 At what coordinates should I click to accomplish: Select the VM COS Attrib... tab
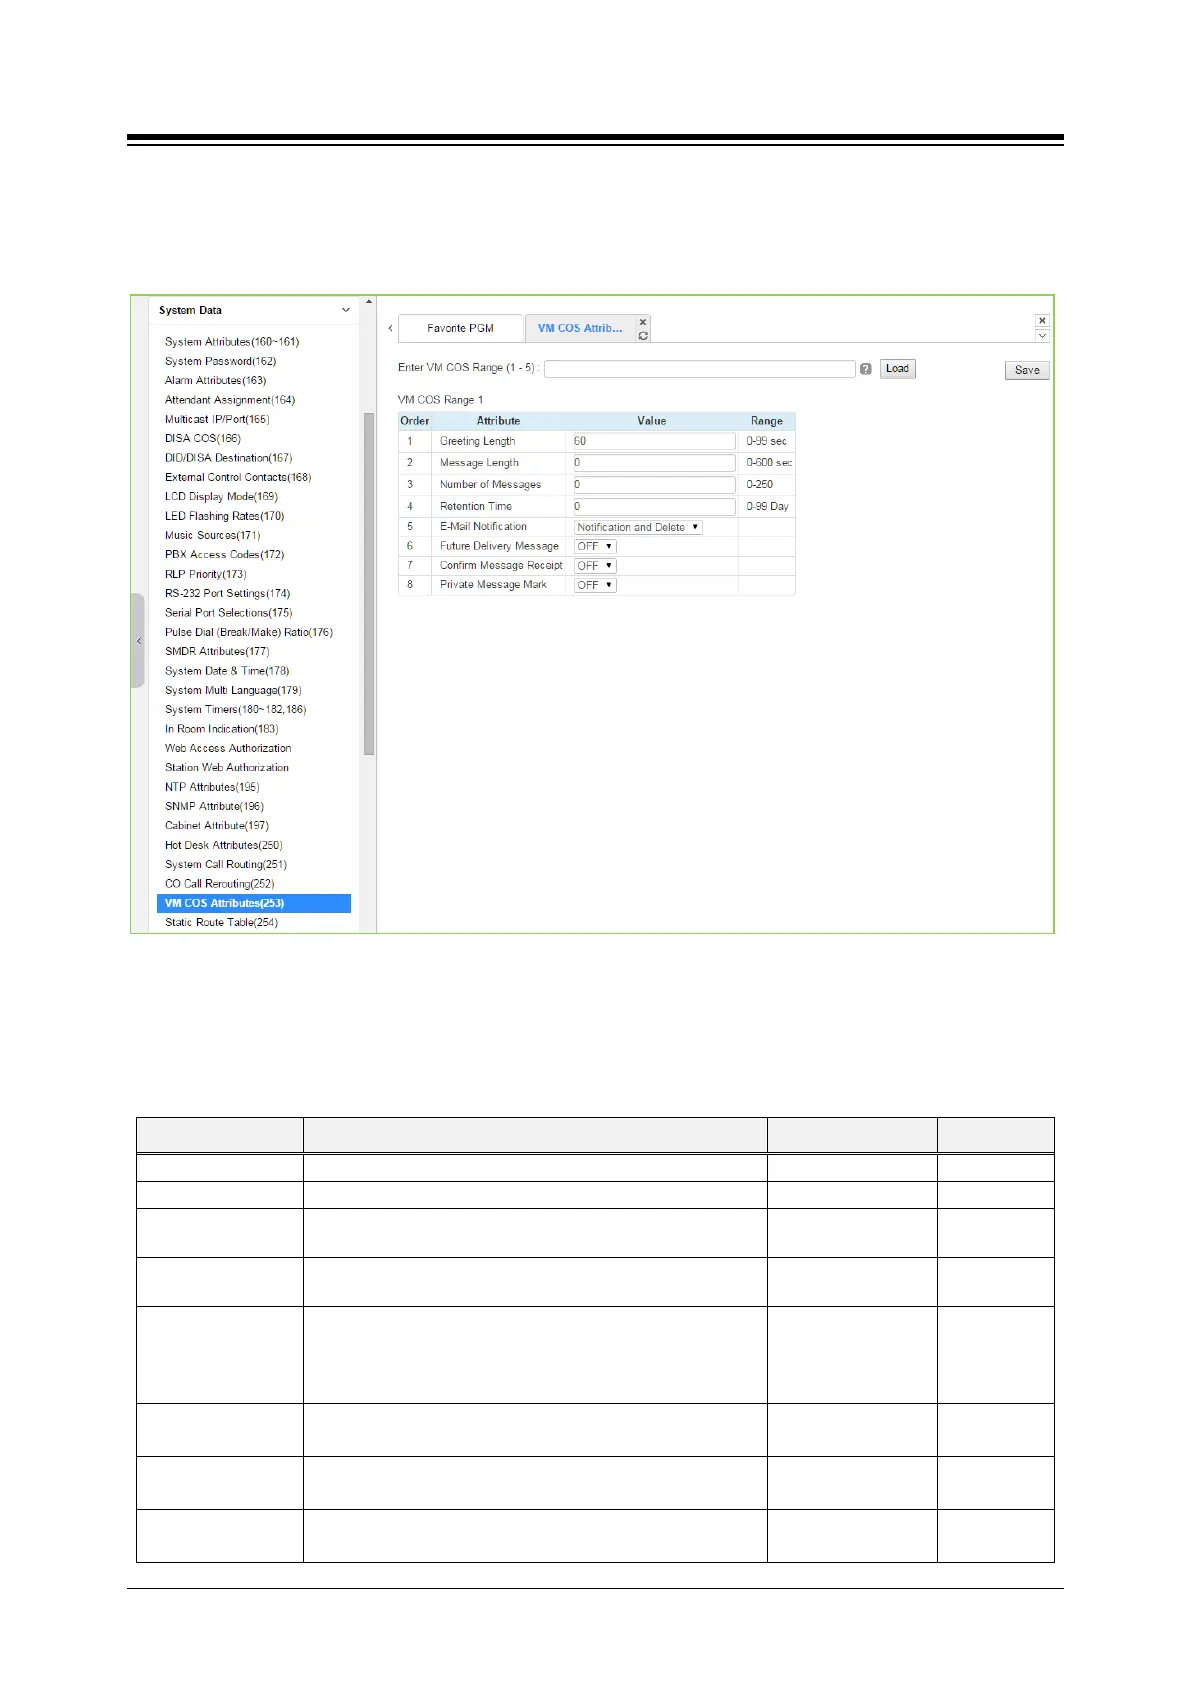point(580,328)
